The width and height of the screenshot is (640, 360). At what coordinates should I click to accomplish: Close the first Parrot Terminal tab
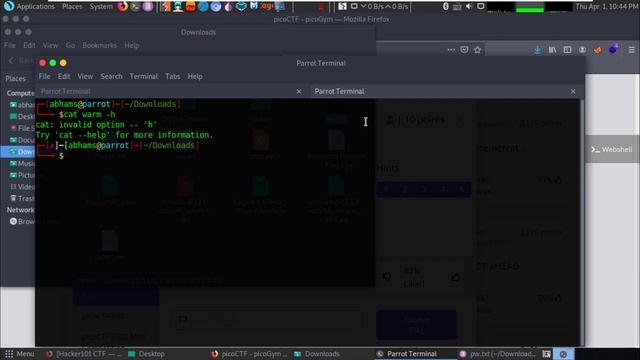click(x=299, y=91)
